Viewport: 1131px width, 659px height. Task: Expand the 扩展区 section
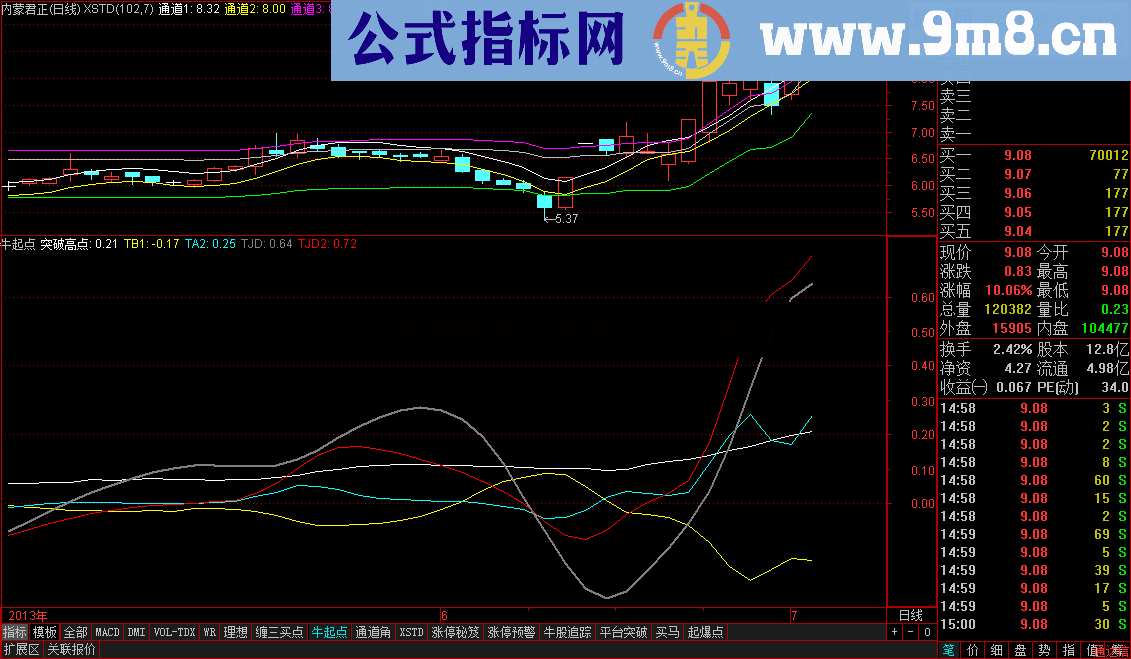pos(20,648)
